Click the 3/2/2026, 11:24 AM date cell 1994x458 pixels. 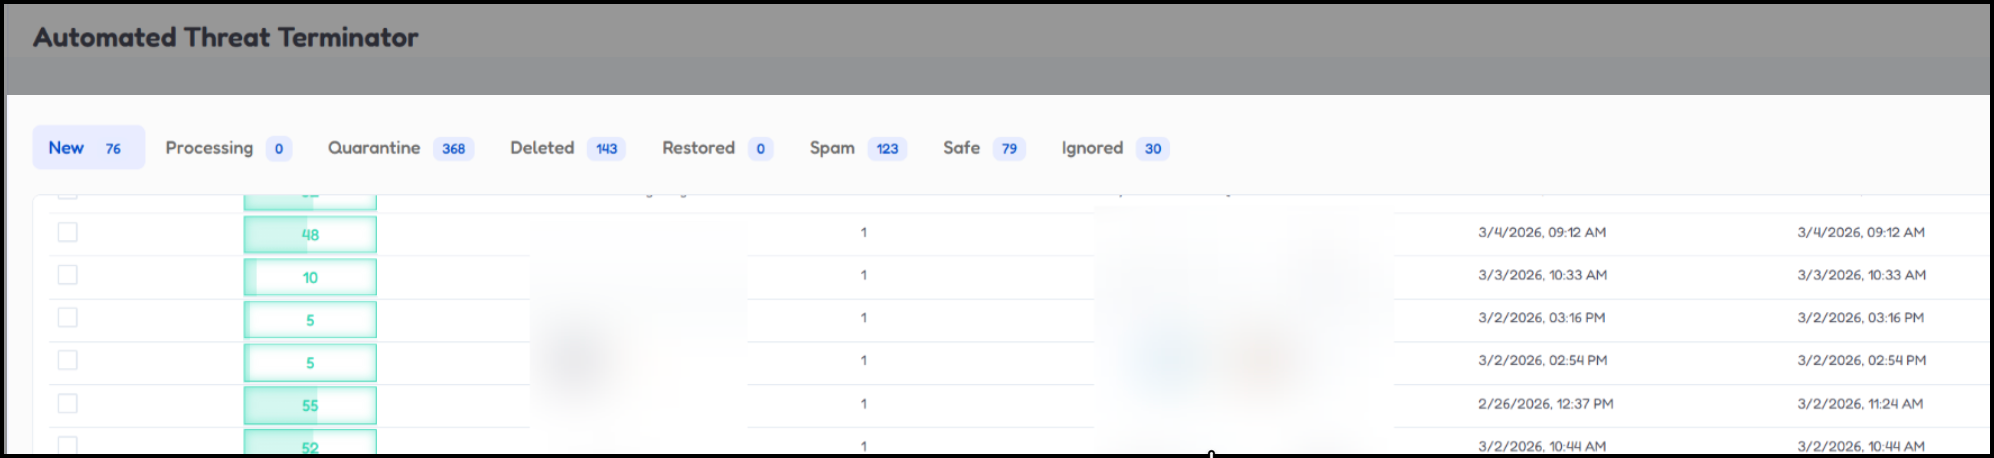click(1860, 404)
